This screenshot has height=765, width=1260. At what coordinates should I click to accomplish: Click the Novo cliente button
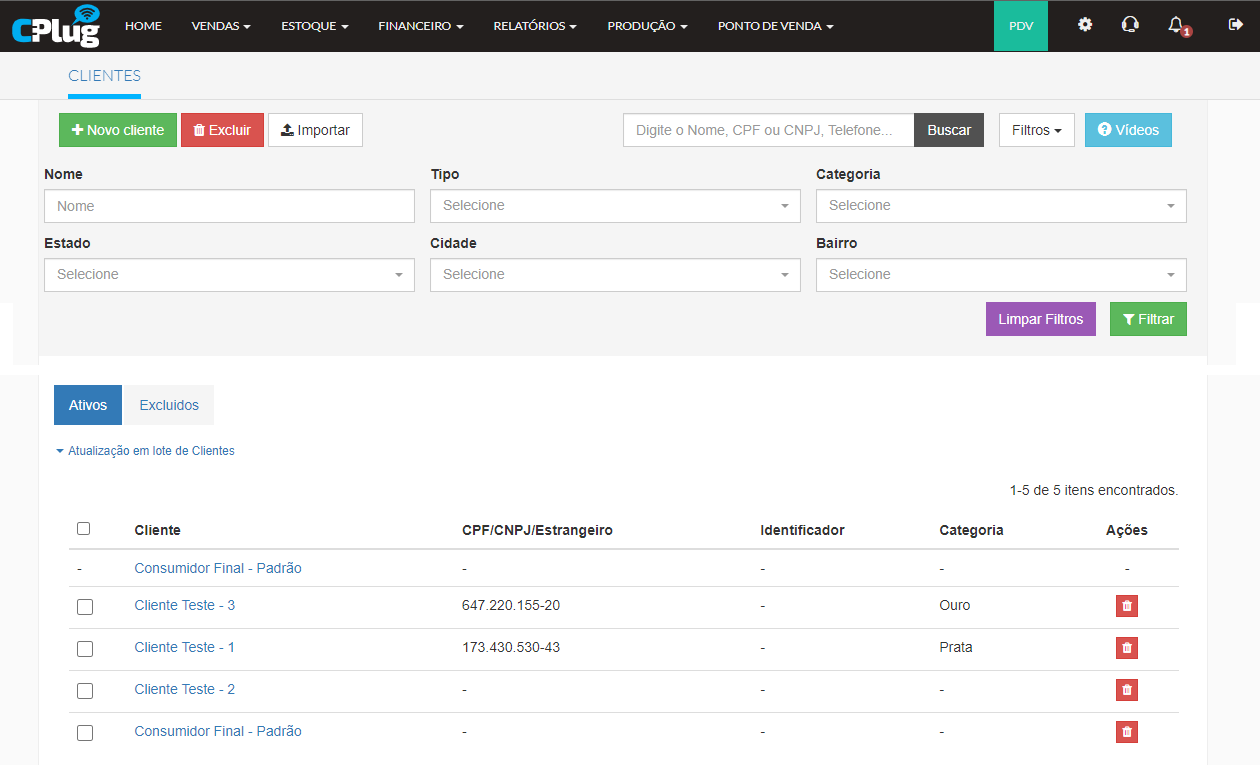tap(118, 130)
